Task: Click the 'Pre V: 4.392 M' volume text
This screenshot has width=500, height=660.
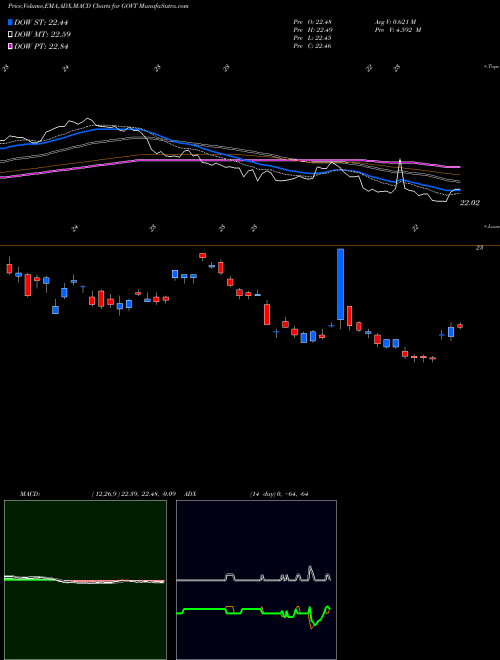Action: [400, 30]
